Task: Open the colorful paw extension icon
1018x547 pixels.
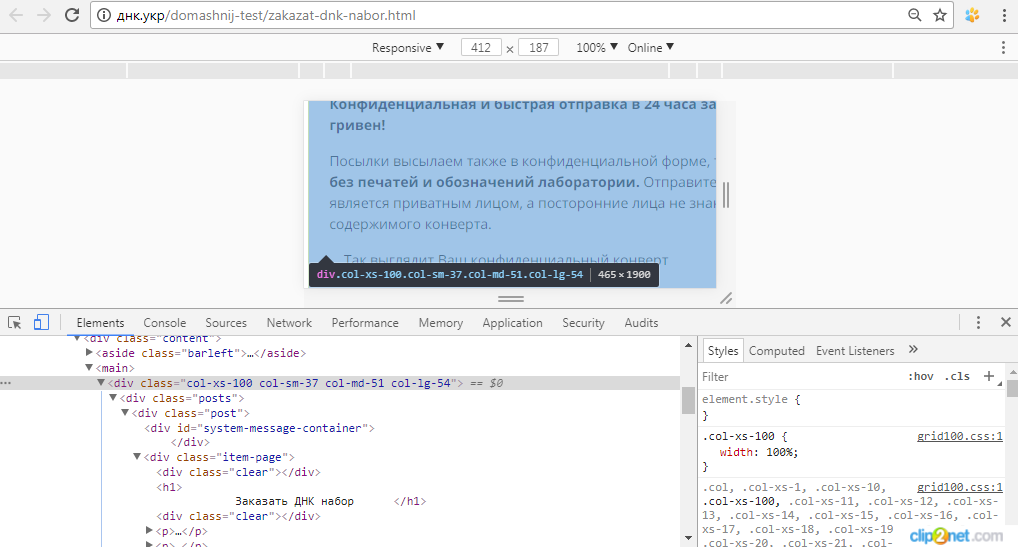Action: click(x=972, y=15)
